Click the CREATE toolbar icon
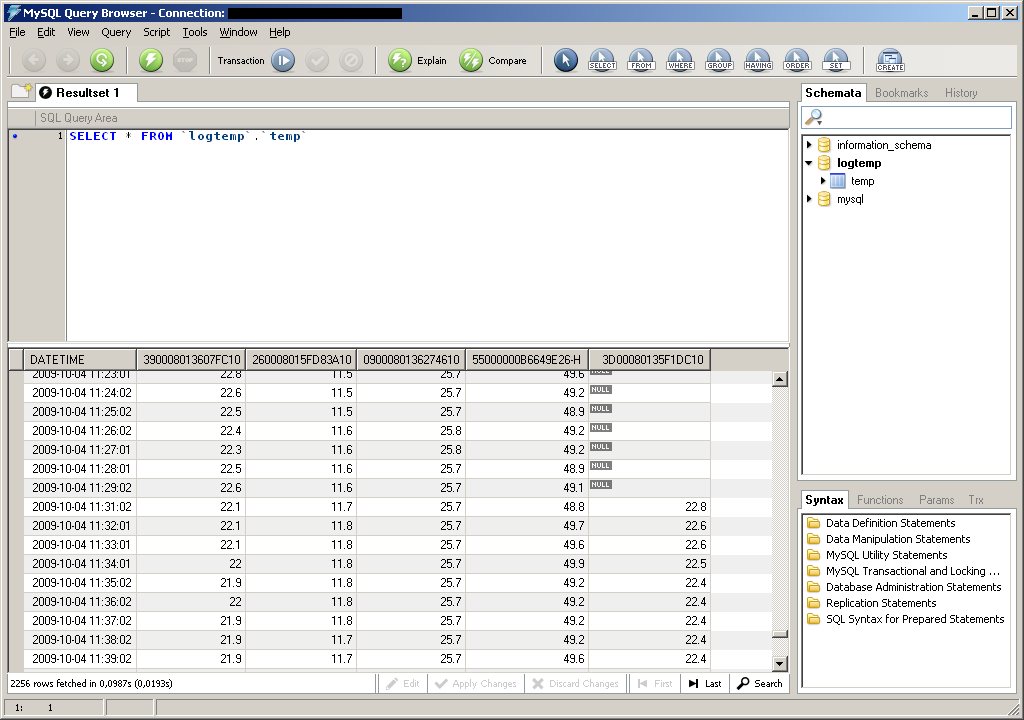This screenshot has height=720, width=1024. 889,61
